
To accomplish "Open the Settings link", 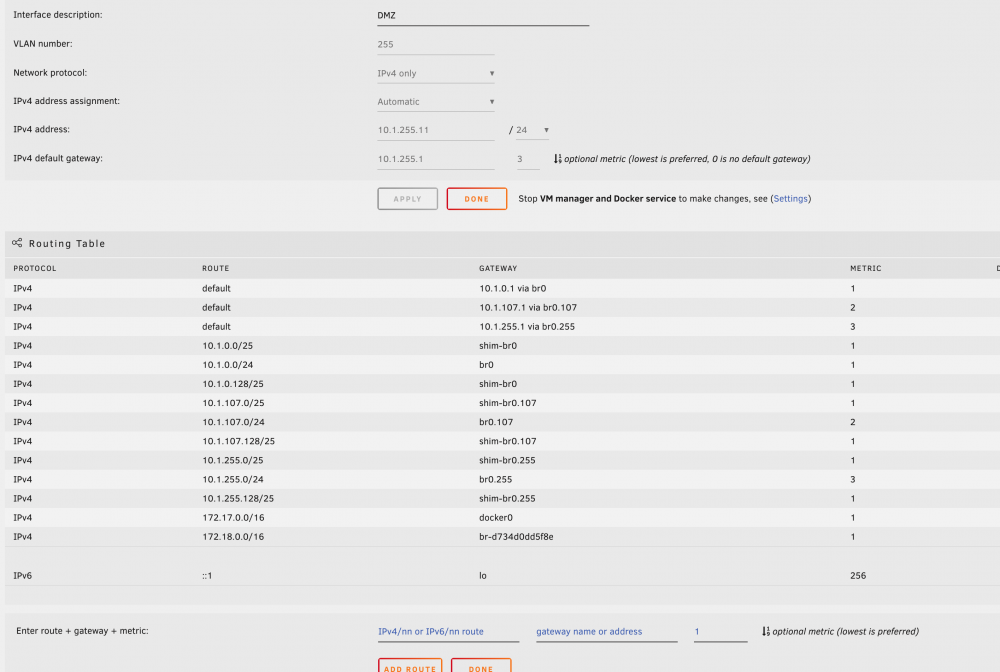I will coord(790,199).
